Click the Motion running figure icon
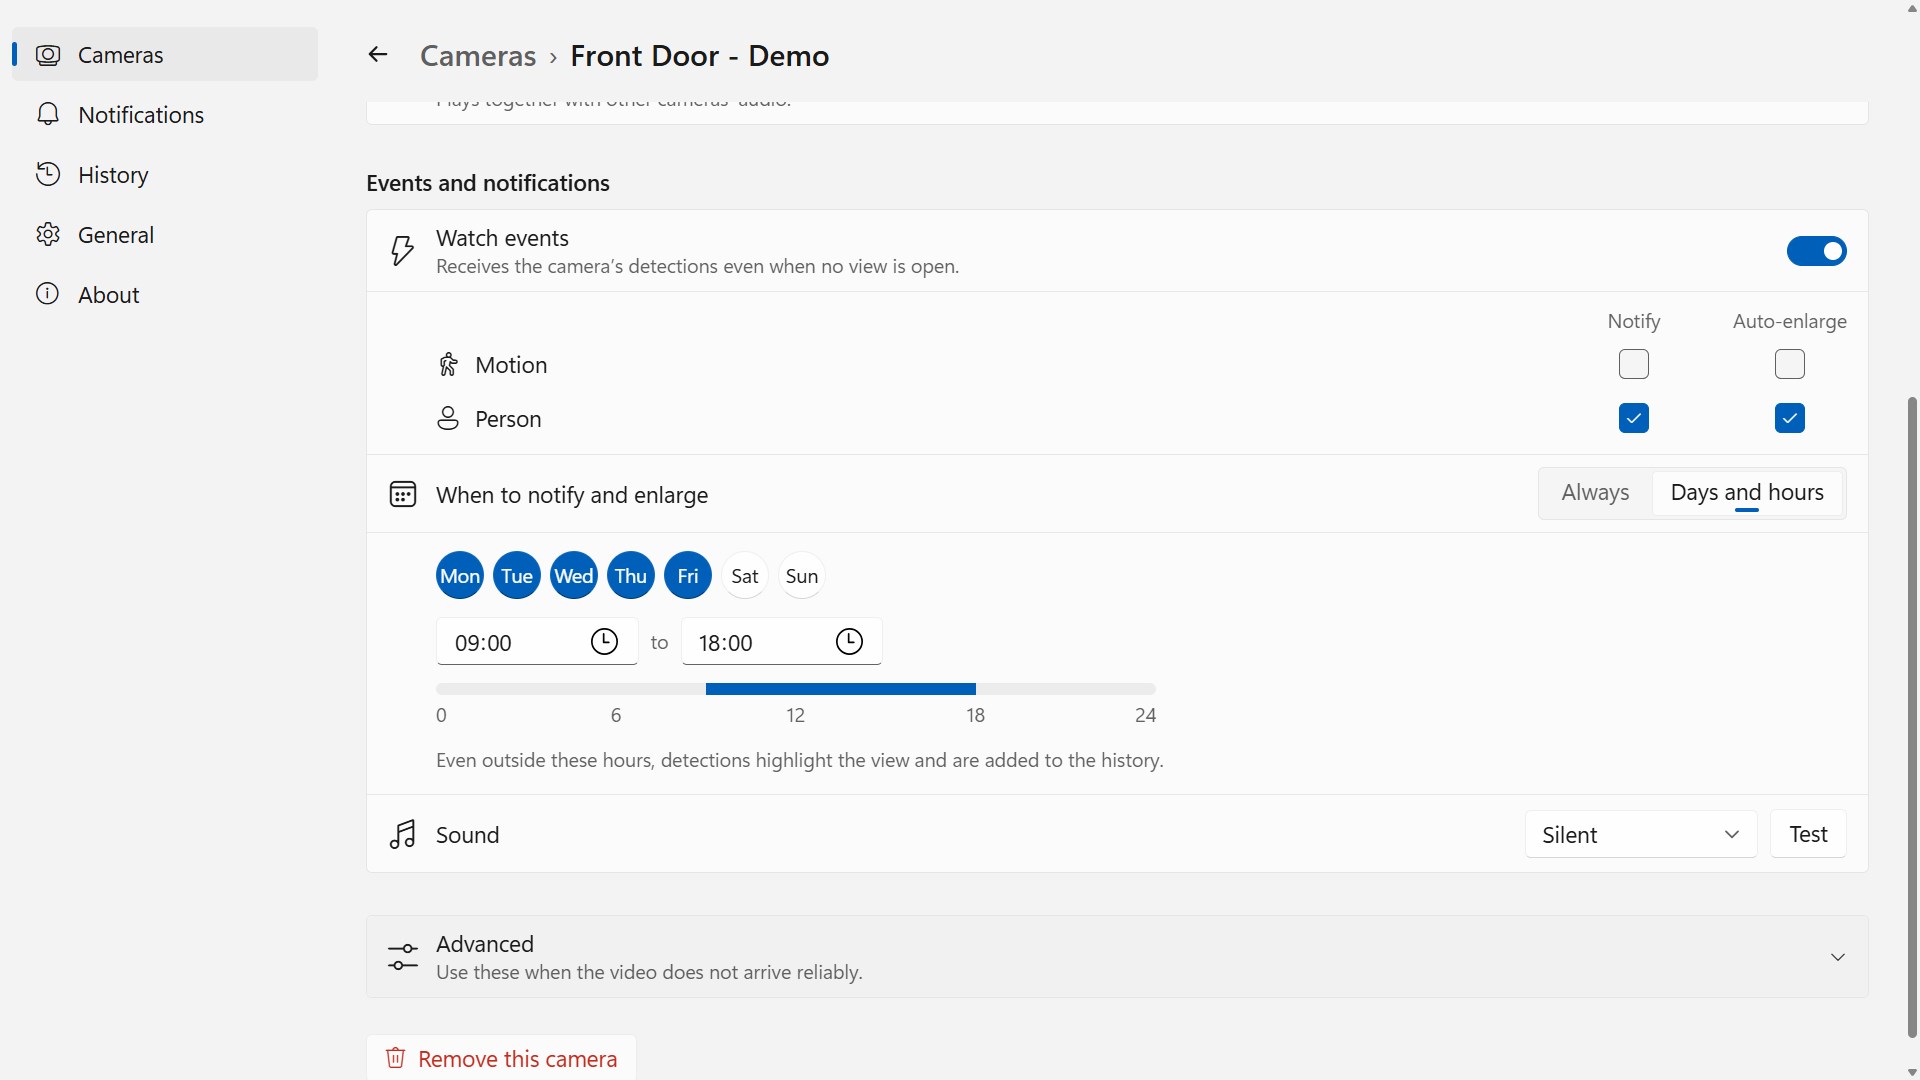 tap(448, 365)
